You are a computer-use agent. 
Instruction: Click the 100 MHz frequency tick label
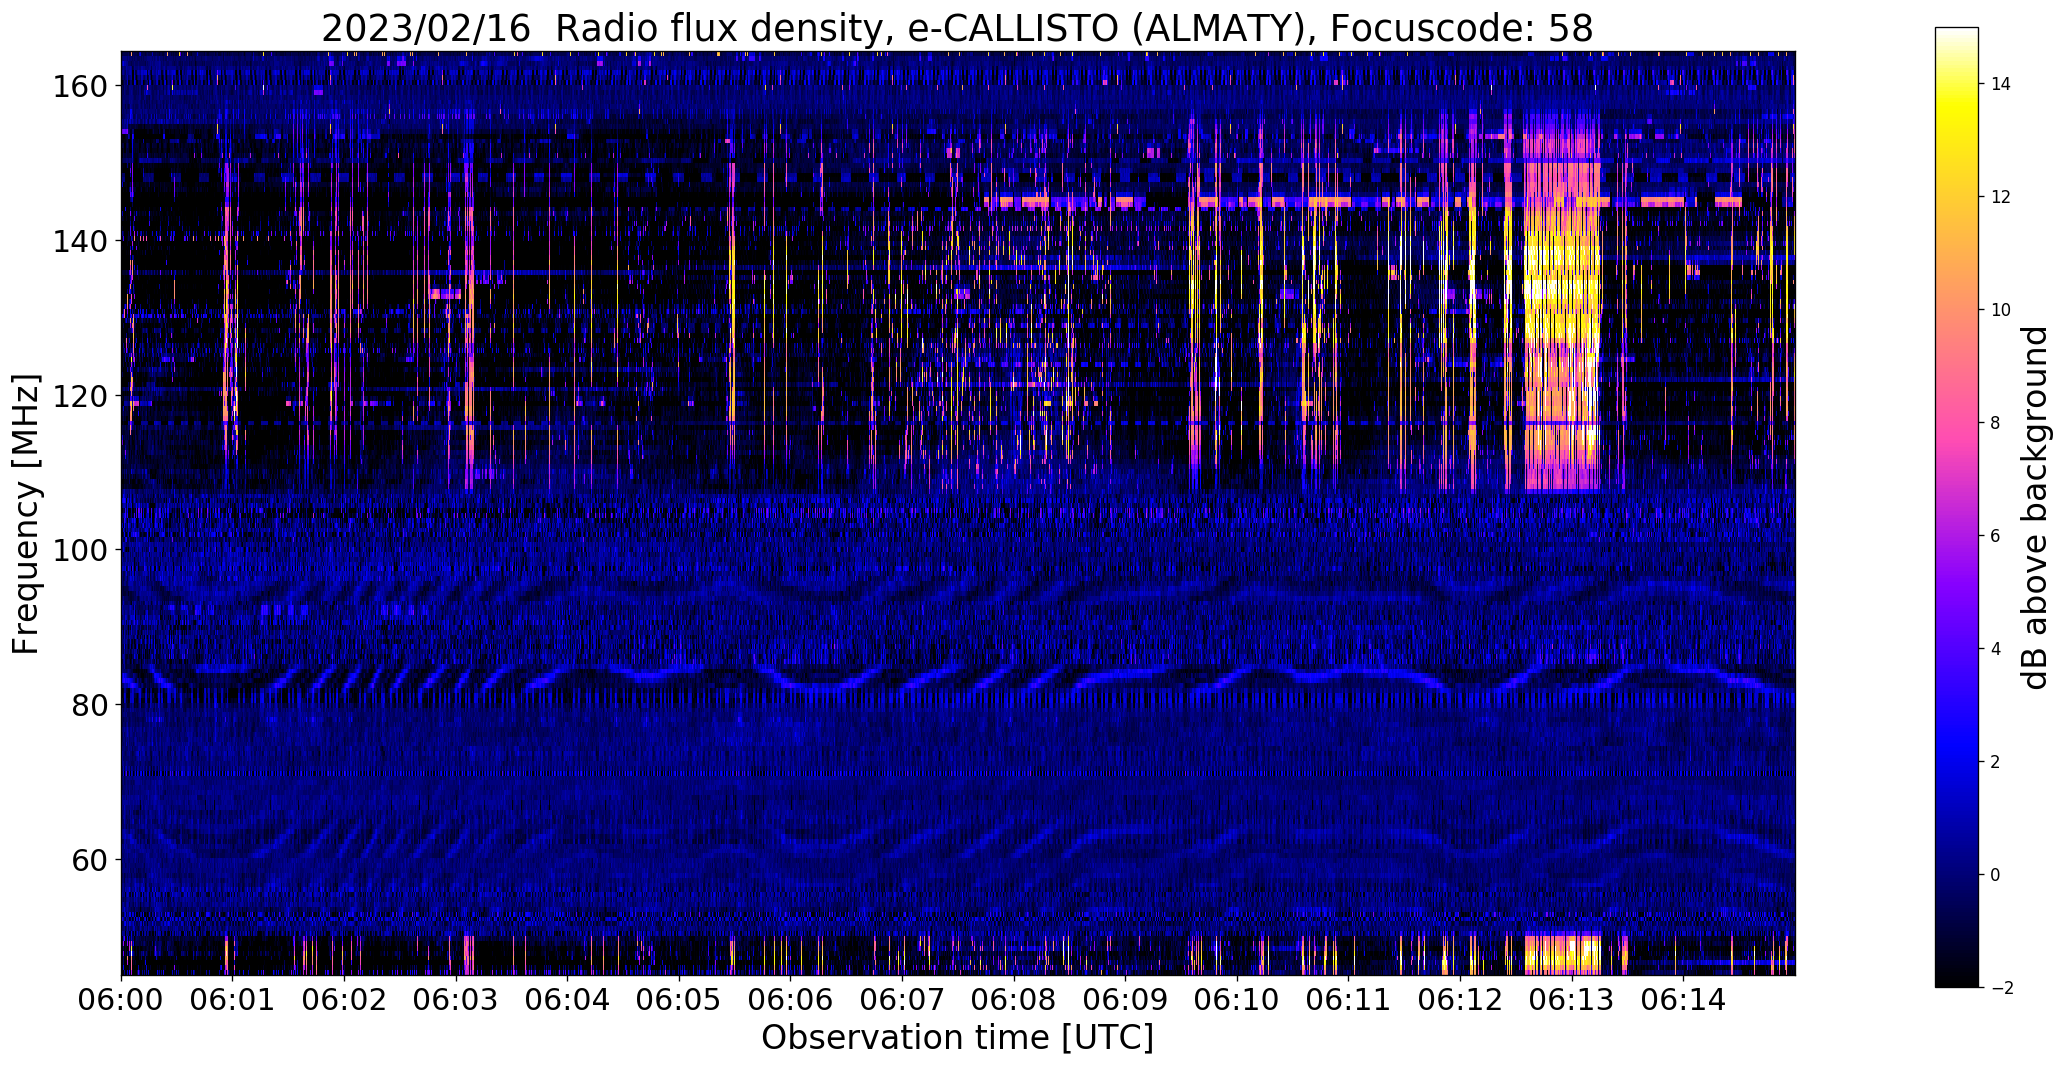79,550
